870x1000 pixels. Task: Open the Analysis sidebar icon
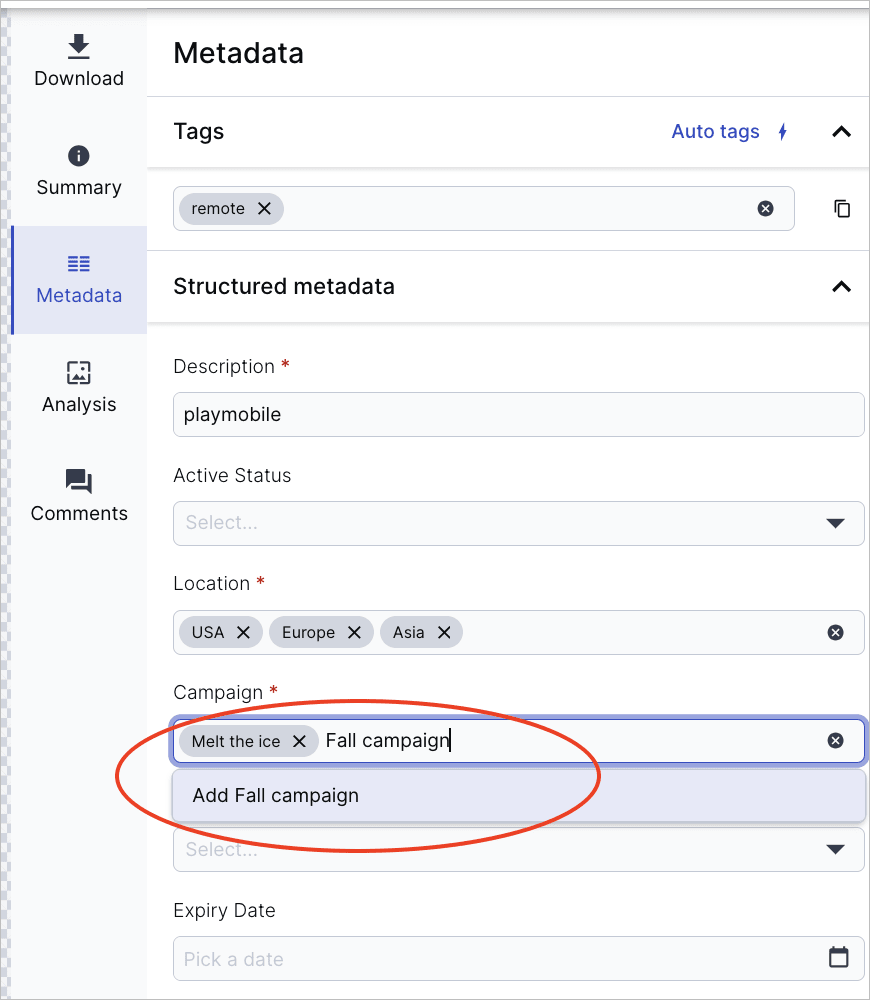pos(78,372)
